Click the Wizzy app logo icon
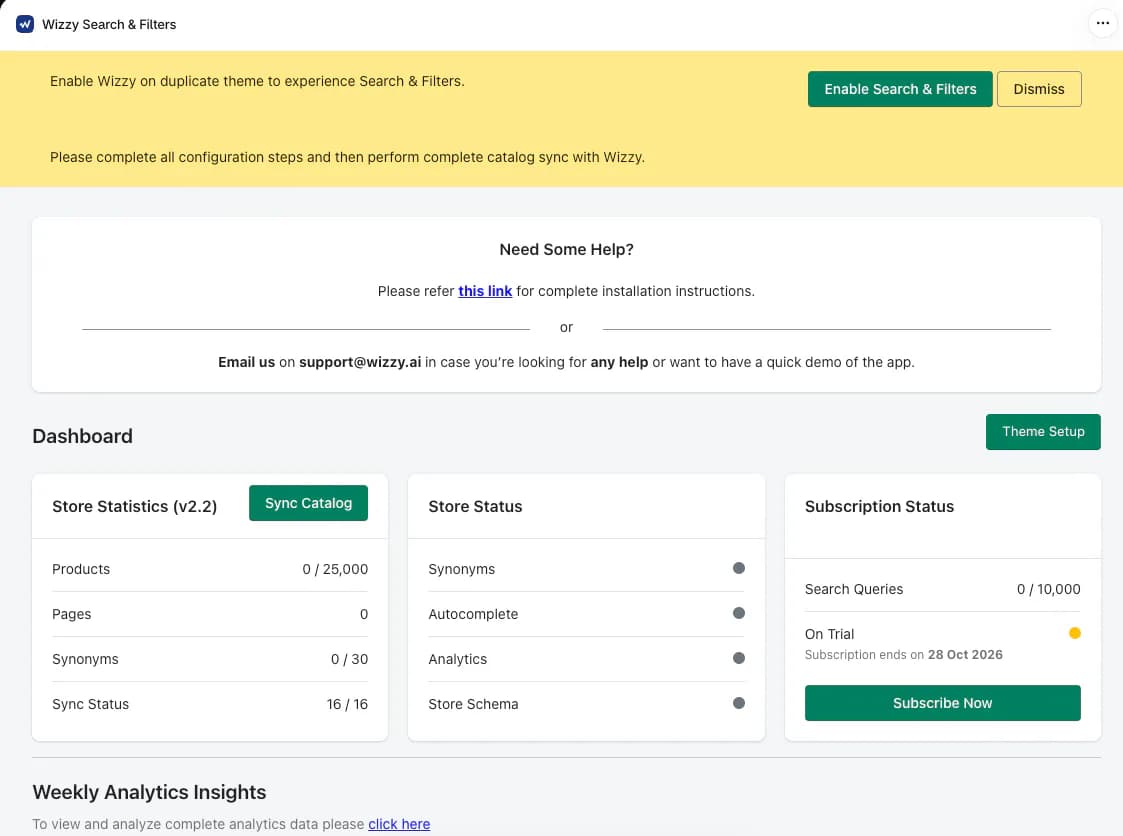The width and height of the screenshot is (1123, 836). (25, 24)
